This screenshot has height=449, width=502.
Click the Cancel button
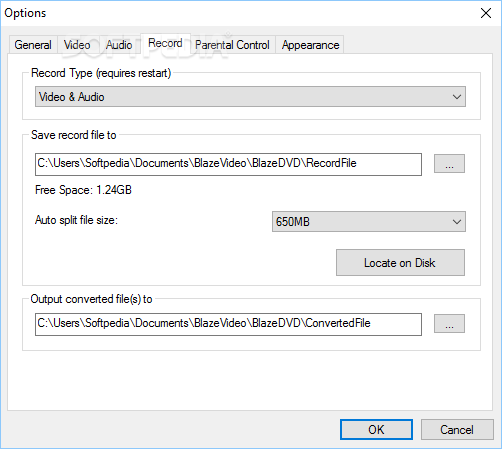(457, 429)
